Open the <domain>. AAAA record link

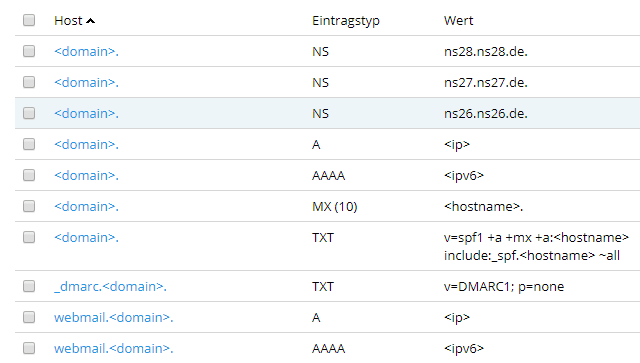(x=87, y=176)
